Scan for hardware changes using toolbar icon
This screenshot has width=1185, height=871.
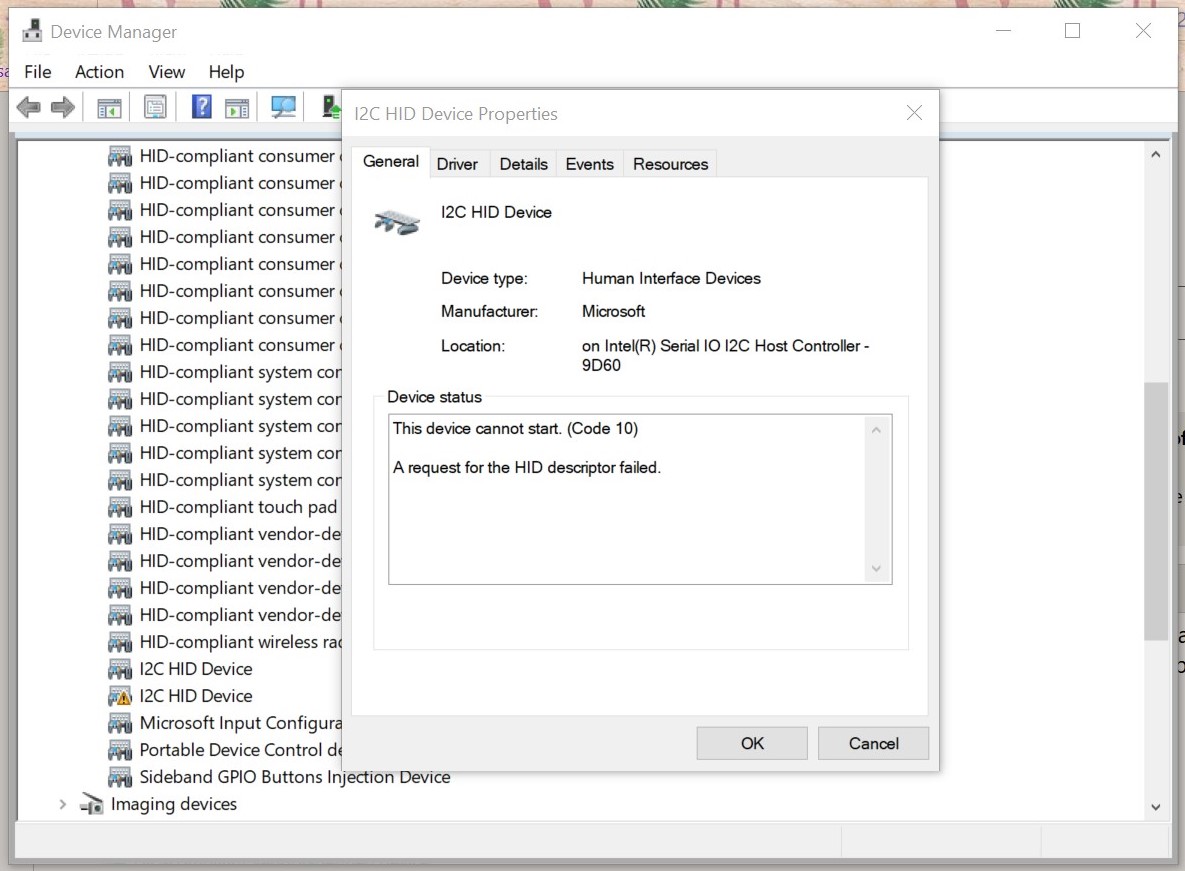(x=283, y=106)
